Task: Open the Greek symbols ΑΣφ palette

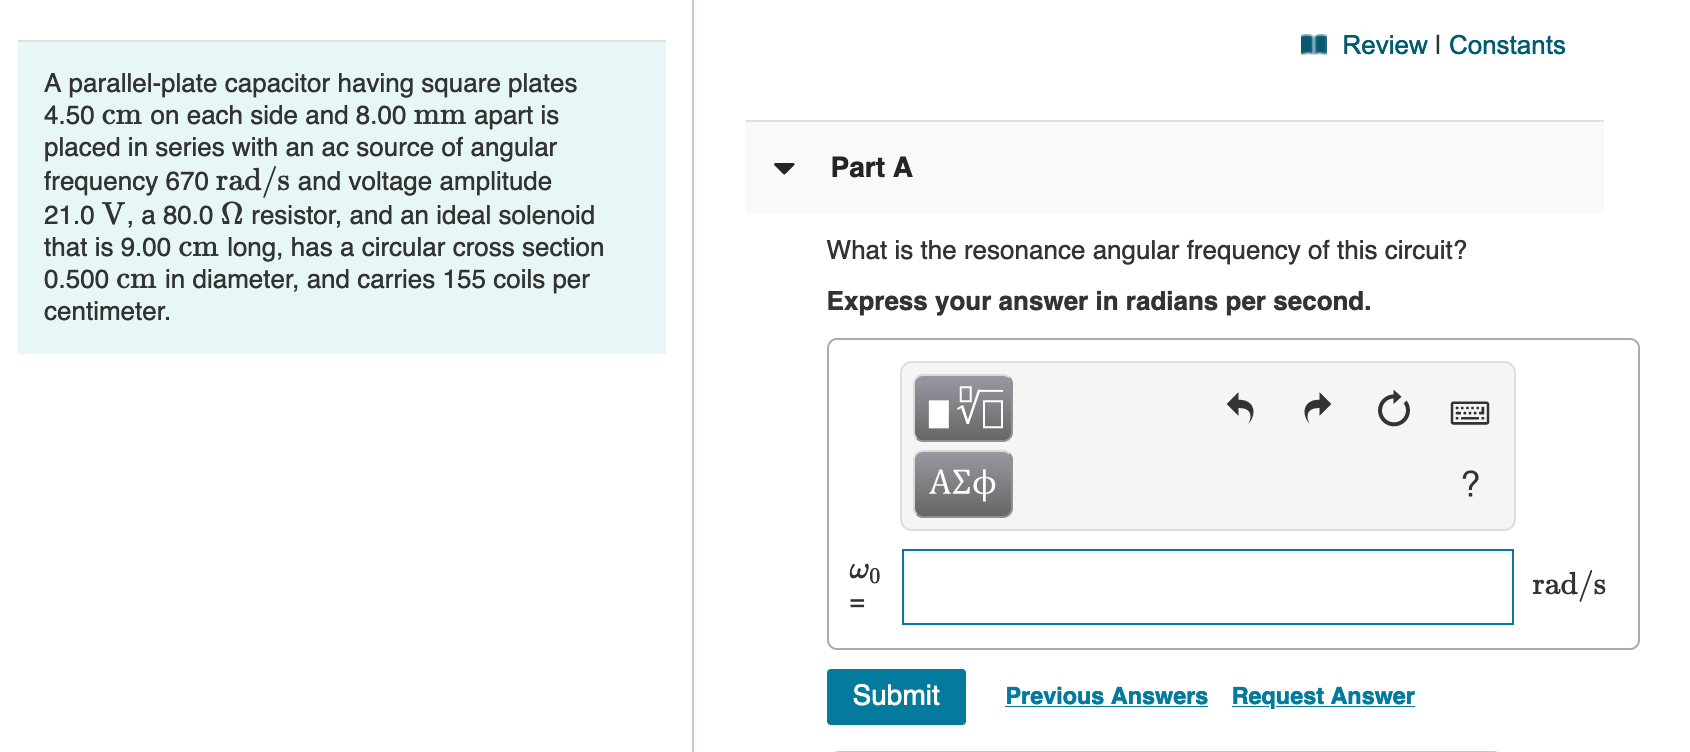Action: [962, 484]
